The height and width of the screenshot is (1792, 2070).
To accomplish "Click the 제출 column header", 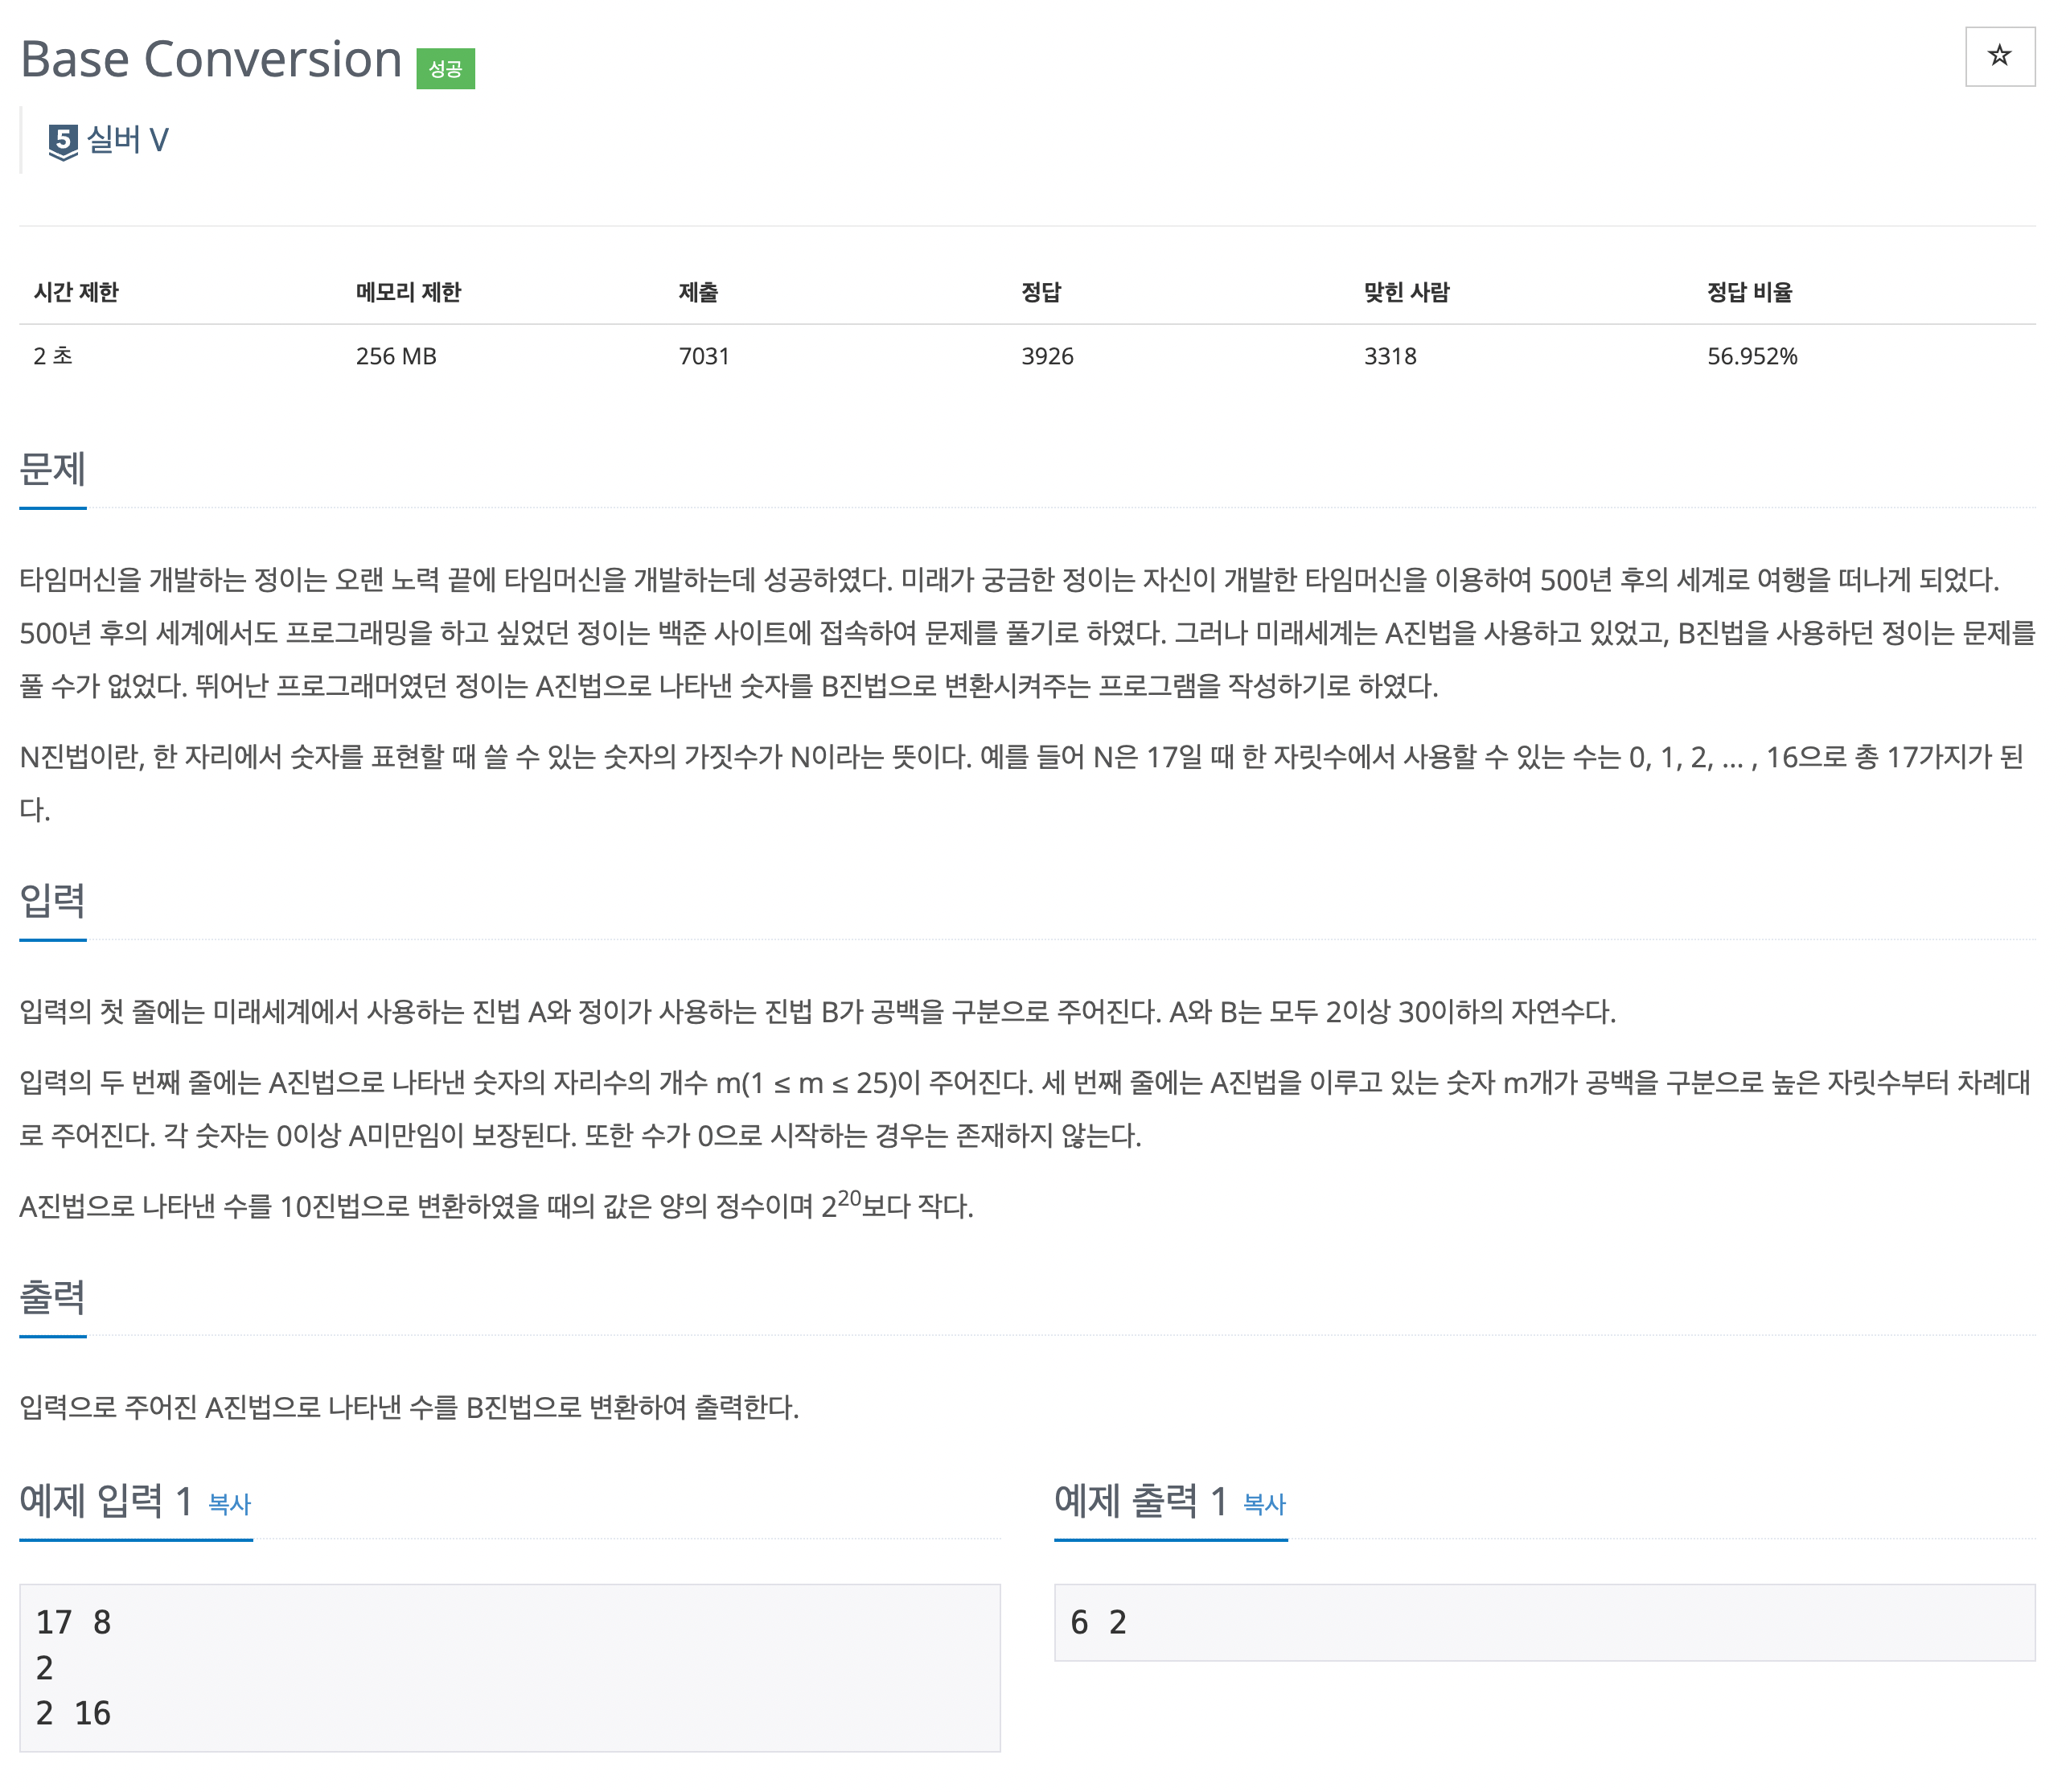I will (x=698, y=292).
